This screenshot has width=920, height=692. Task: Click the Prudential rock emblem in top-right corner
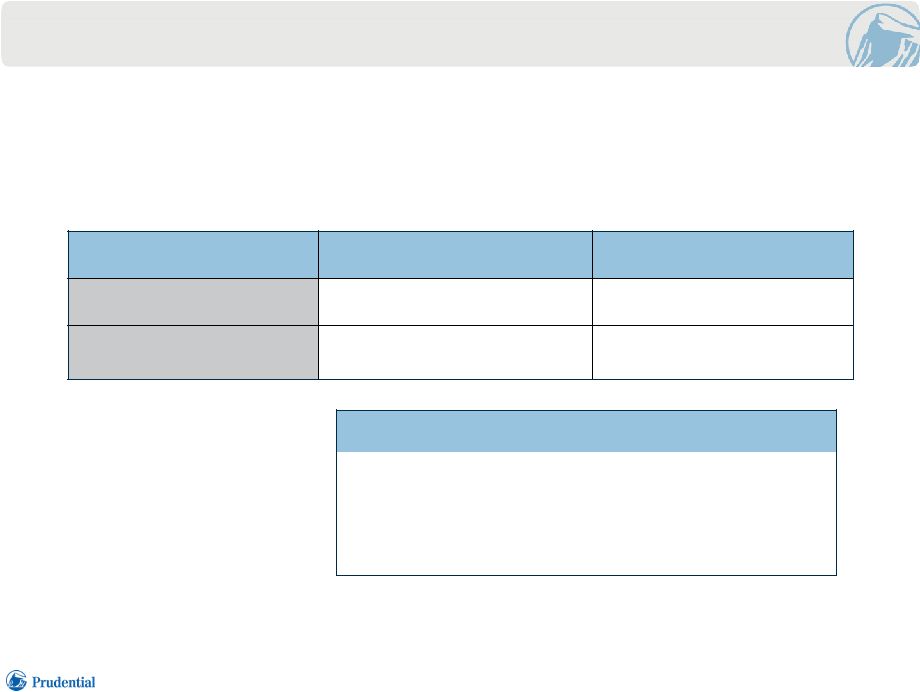tap(883, 35)
